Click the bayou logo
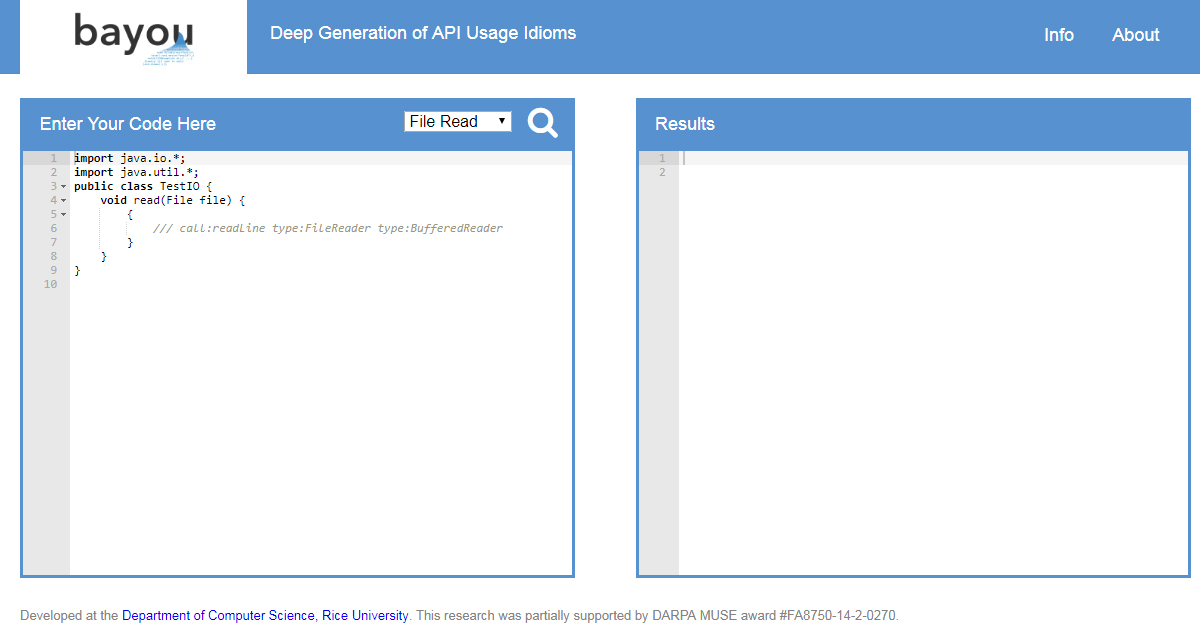This screenshot has height=640, width=1200. [134, 37]
